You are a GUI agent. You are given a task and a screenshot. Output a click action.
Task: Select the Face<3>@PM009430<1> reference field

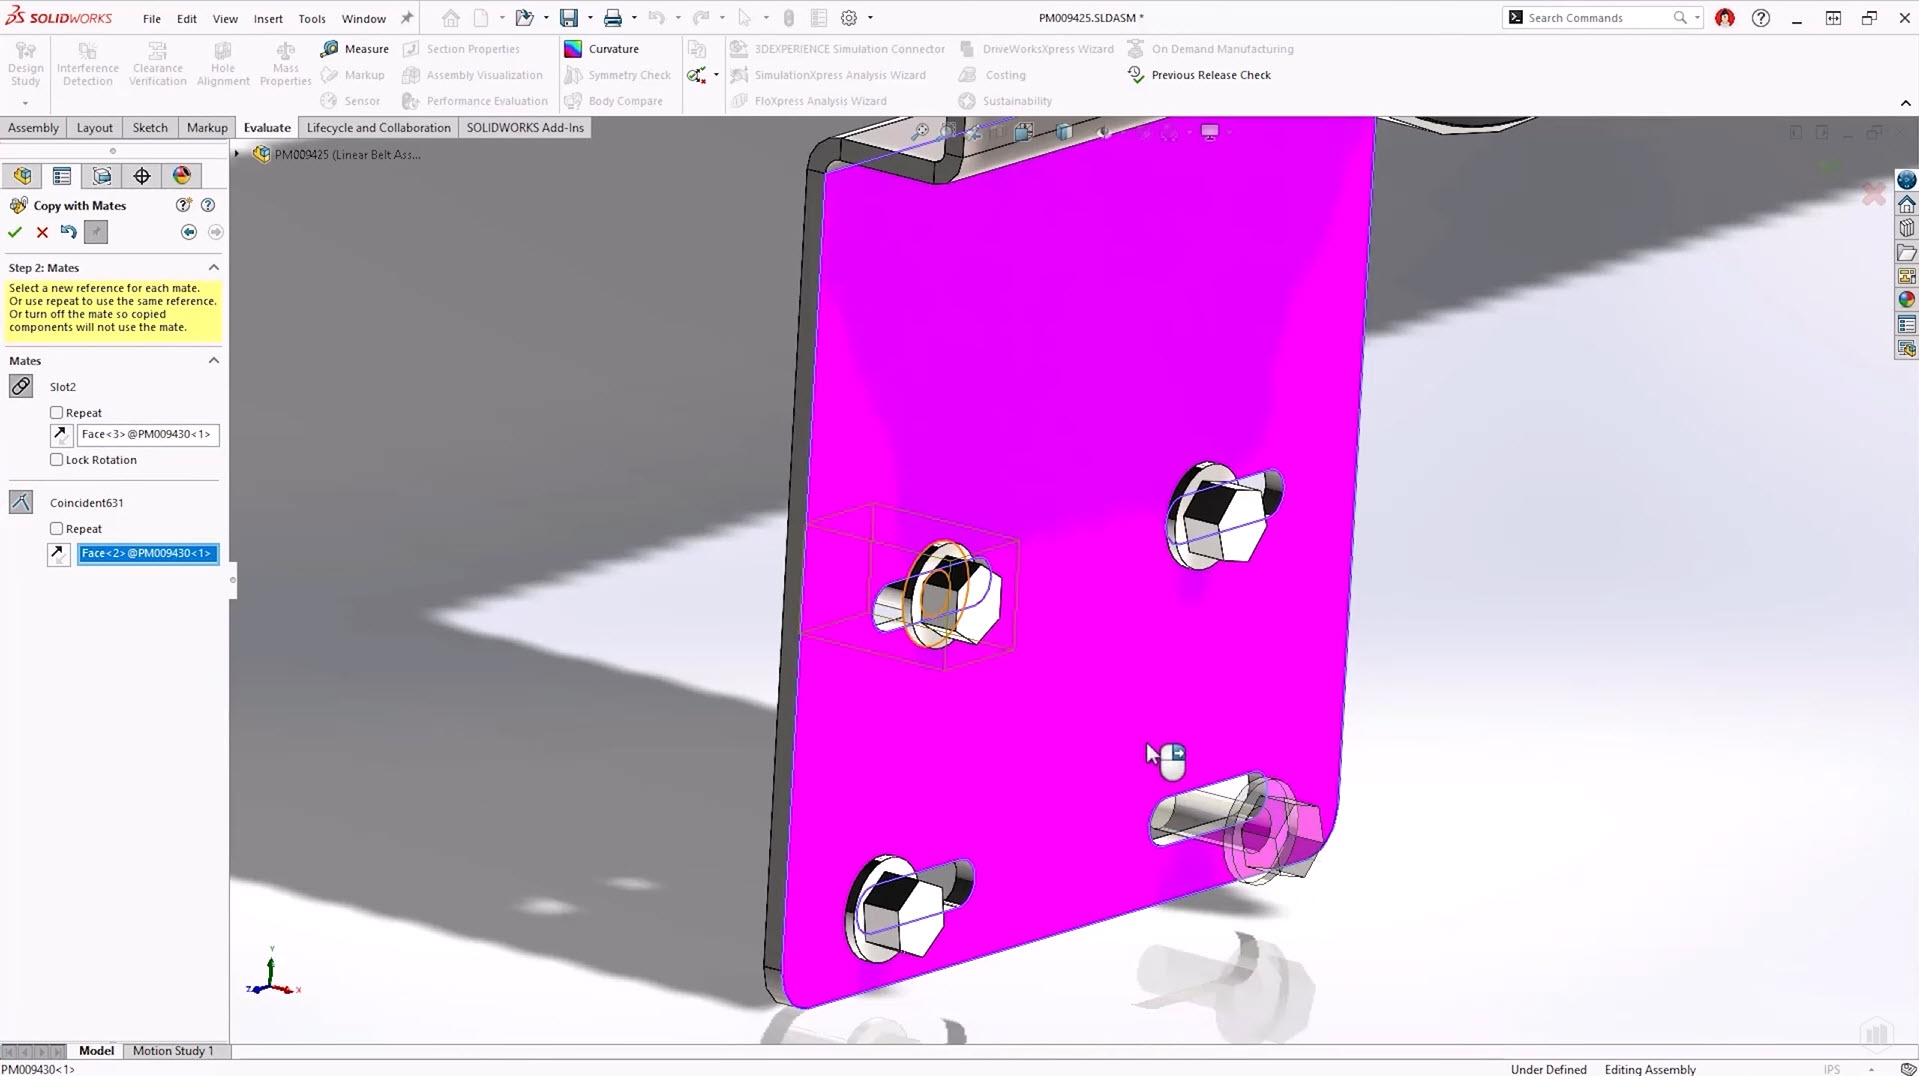147,434
